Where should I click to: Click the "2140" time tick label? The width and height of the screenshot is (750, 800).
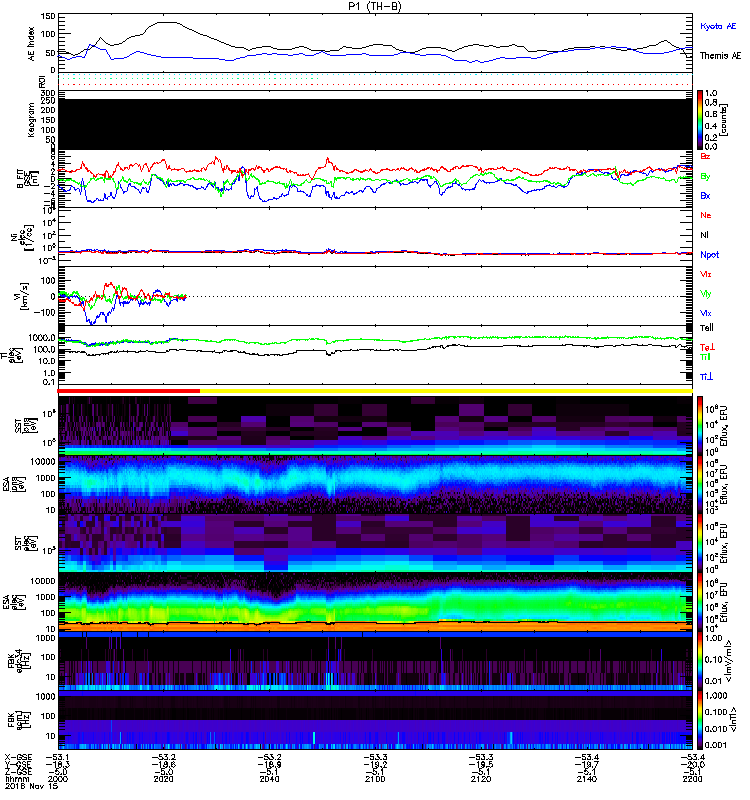(586, 779)
